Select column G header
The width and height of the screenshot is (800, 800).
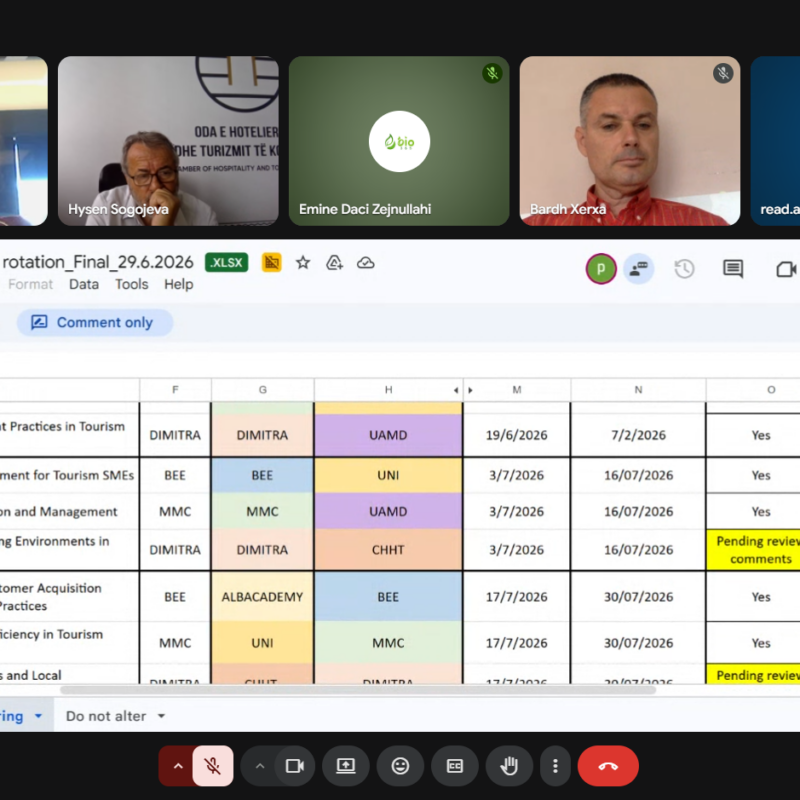[262, 390]
